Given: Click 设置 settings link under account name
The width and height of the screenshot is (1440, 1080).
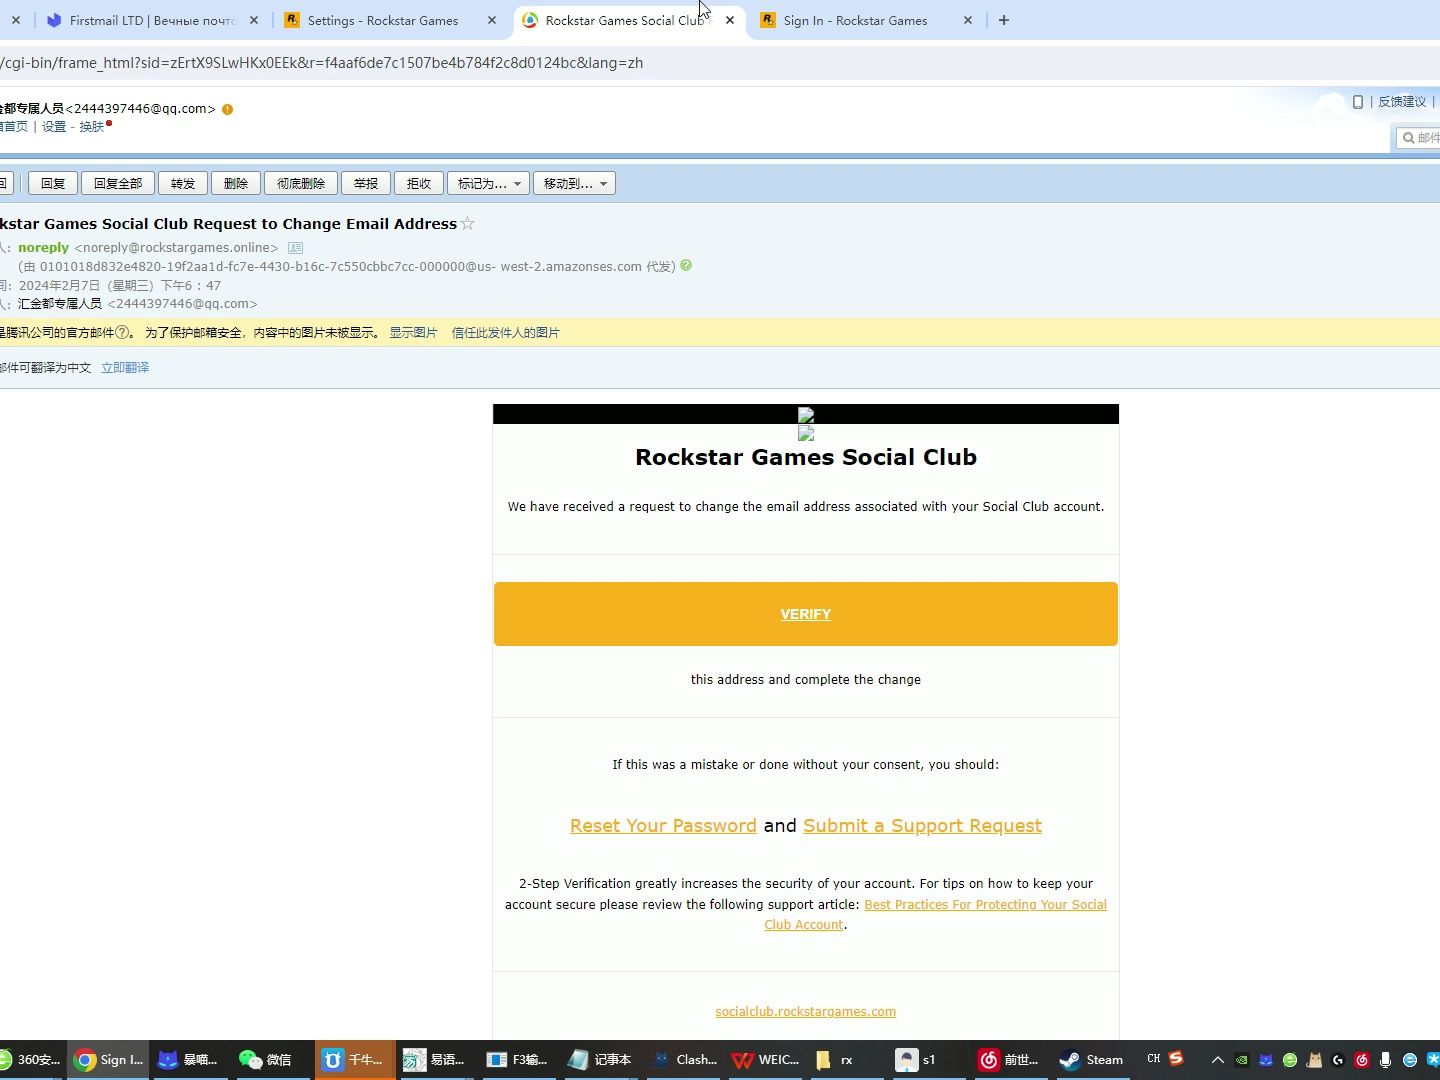Looking at the screenshot, I should click(x=54, y=127).
